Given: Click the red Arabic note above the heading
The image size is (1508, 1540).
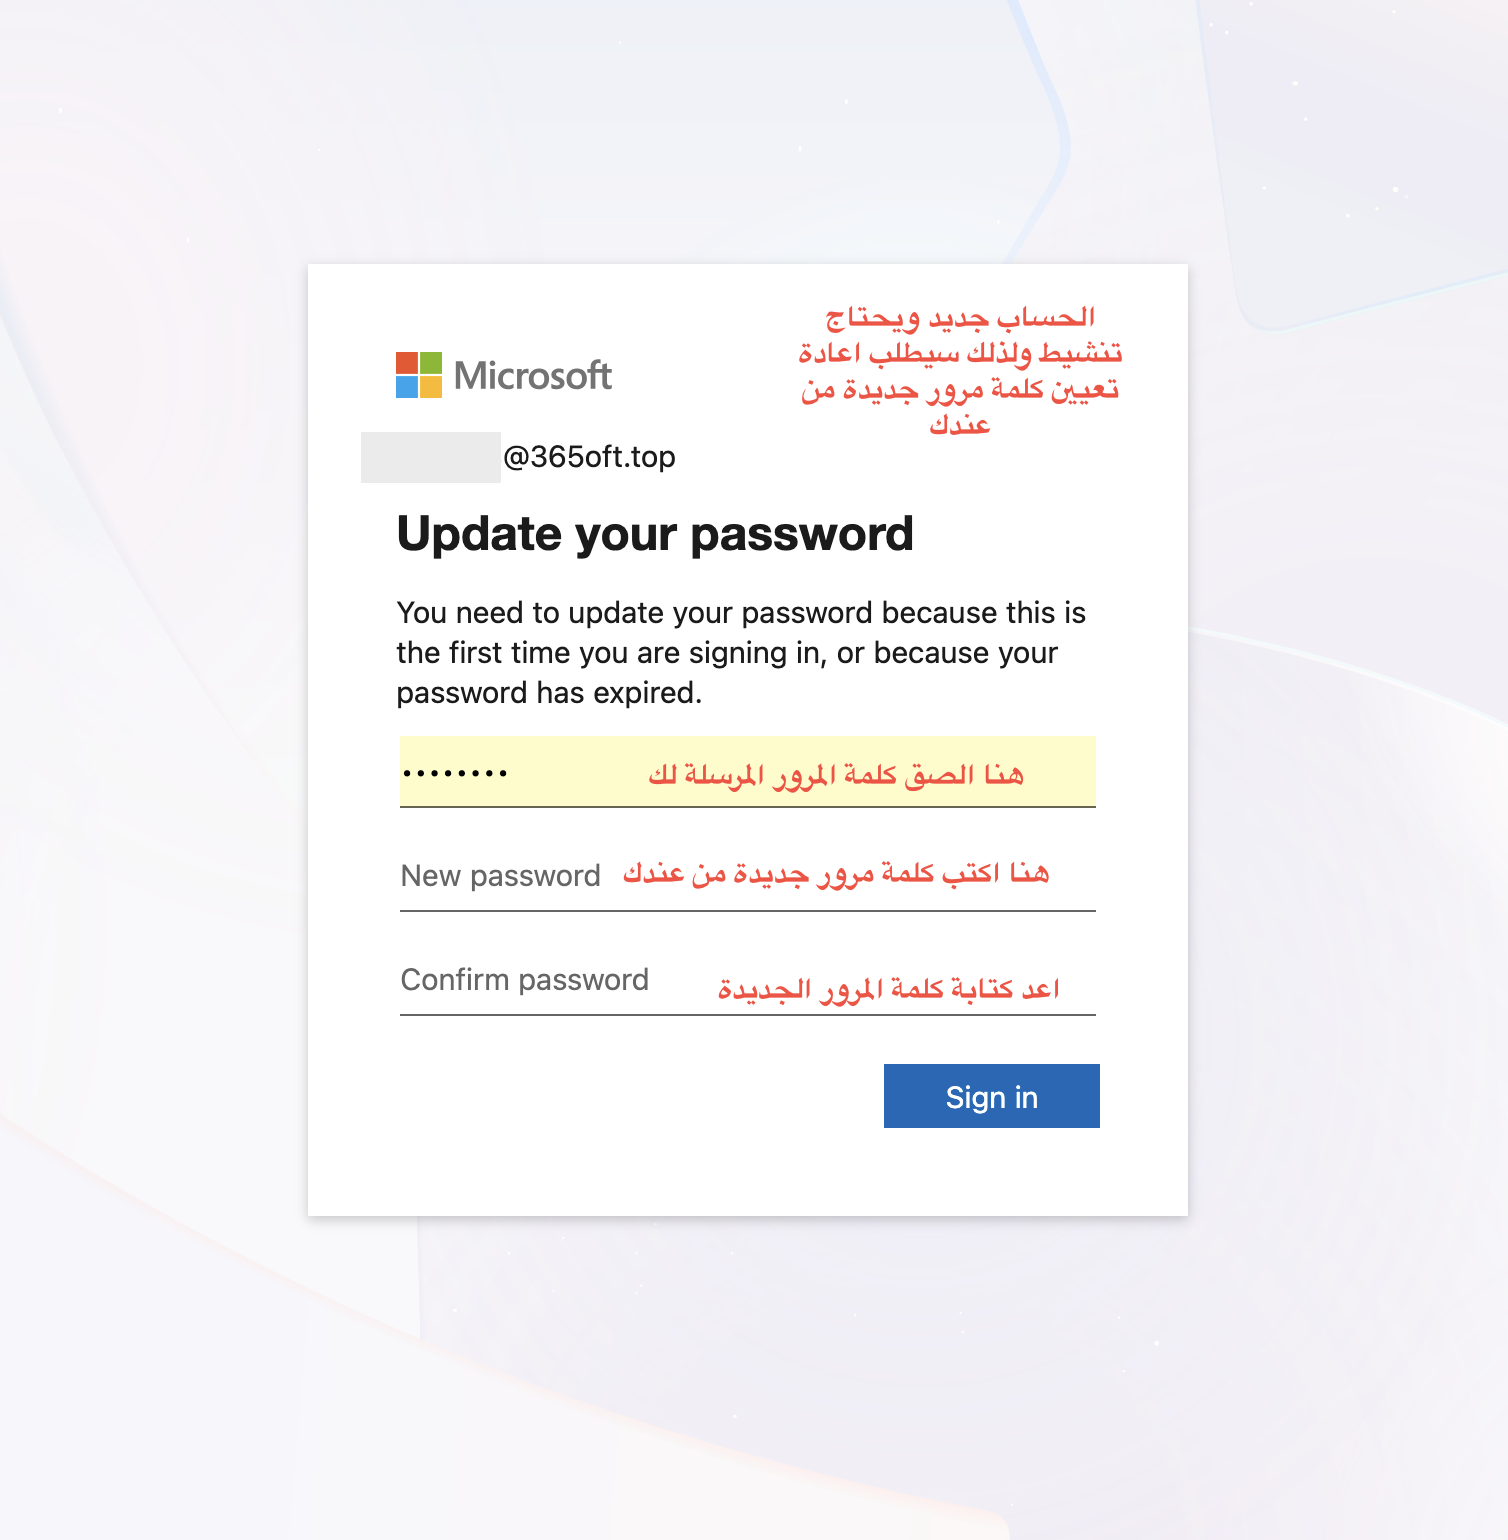Looking at the screenshot, I should pyautogui.click(x=959, y=370).
